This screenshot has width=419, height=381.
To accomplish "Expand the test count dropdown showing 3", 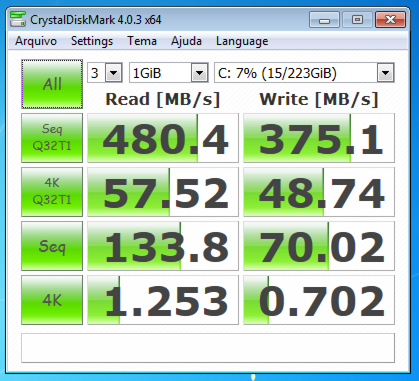I will 114,73.
